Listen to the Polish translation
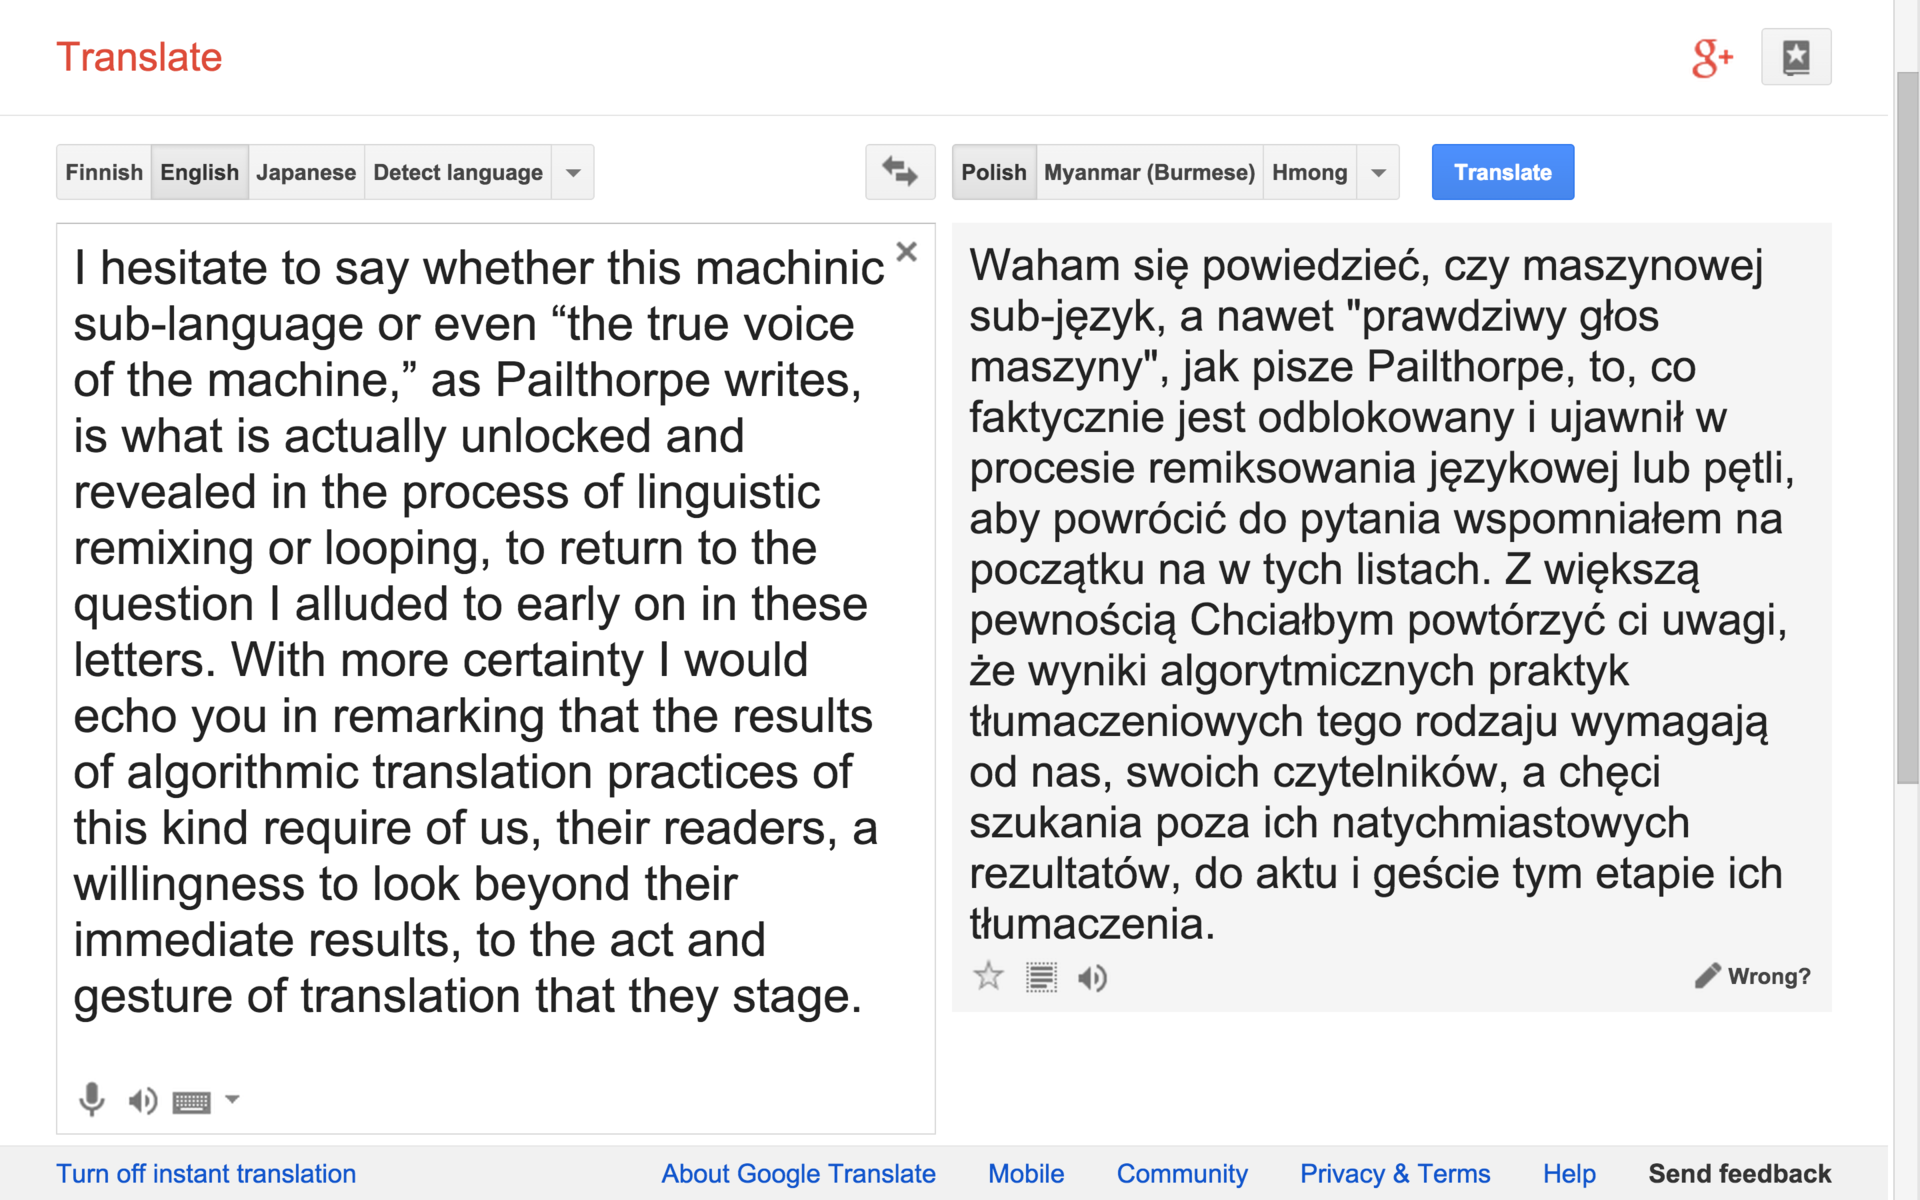The image size is (1920, 1200). pos(1092,977)
